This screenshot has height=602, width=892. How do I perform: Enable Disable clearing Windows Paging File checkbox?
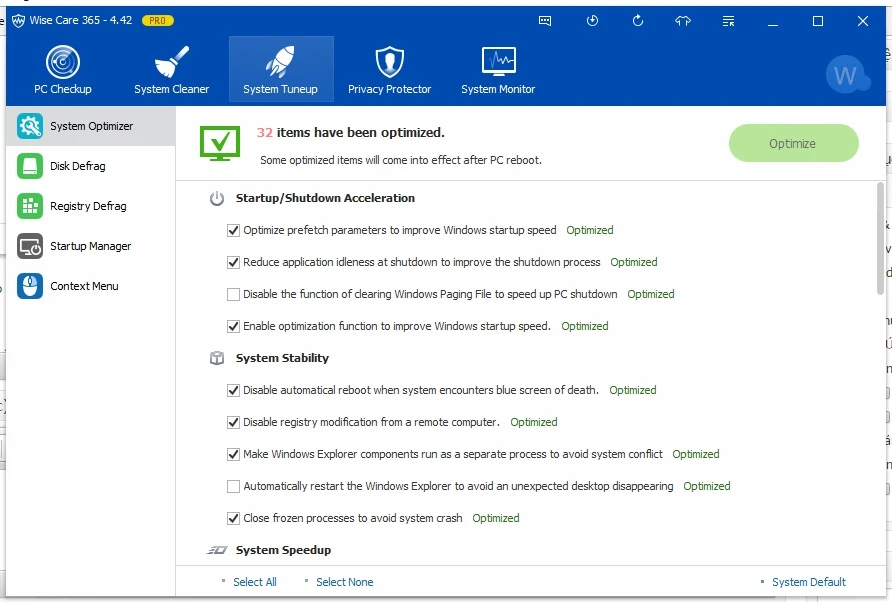pos(234,294)
